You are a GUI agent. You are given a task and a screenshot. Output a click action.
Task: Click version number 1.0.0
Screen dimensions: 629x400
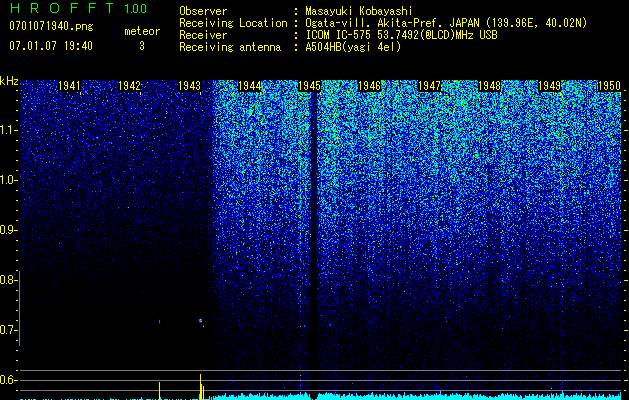tap(135, 9)
